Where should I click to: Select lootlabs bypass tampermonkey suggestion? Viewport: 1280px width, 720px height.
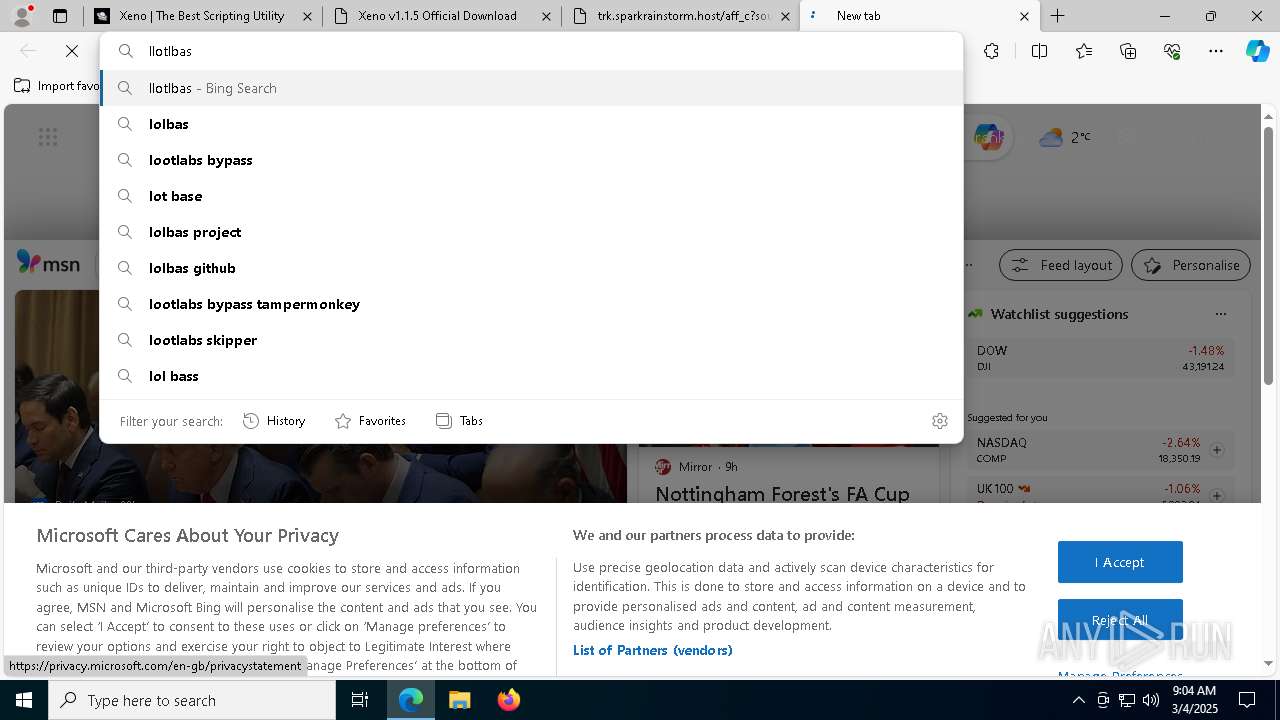point(531,304)
